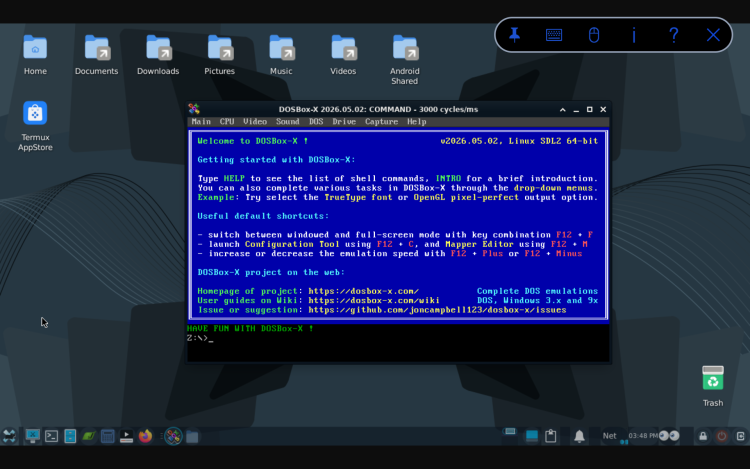Screen dimensions: 750x469
Task: Click the green HELP word in the welcome text
Action: click(234, 178)
